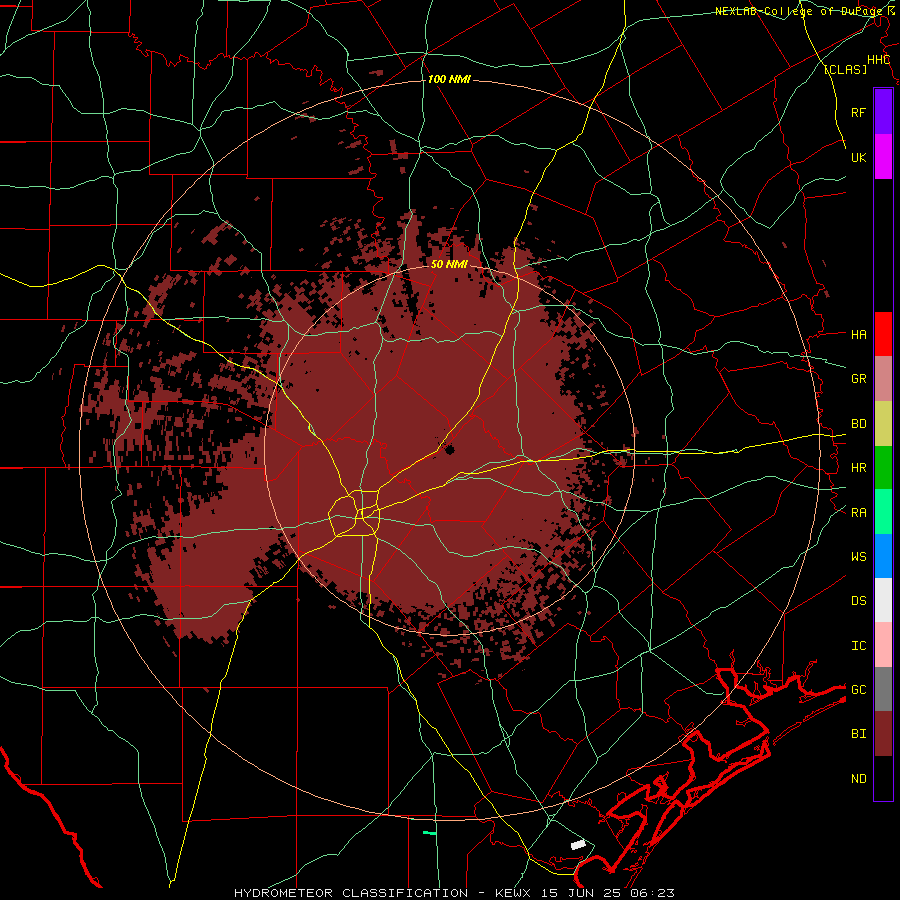The width and height of the screenshot is (900, 900).
Task: Click the "GR" legend label text
Action: pos(858,379)
